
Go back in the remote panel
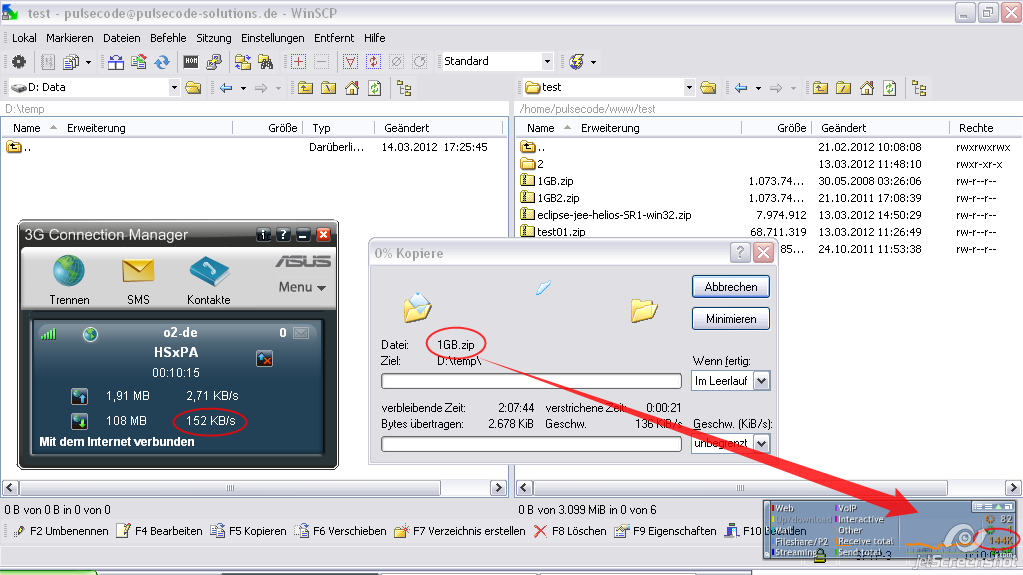741,87
